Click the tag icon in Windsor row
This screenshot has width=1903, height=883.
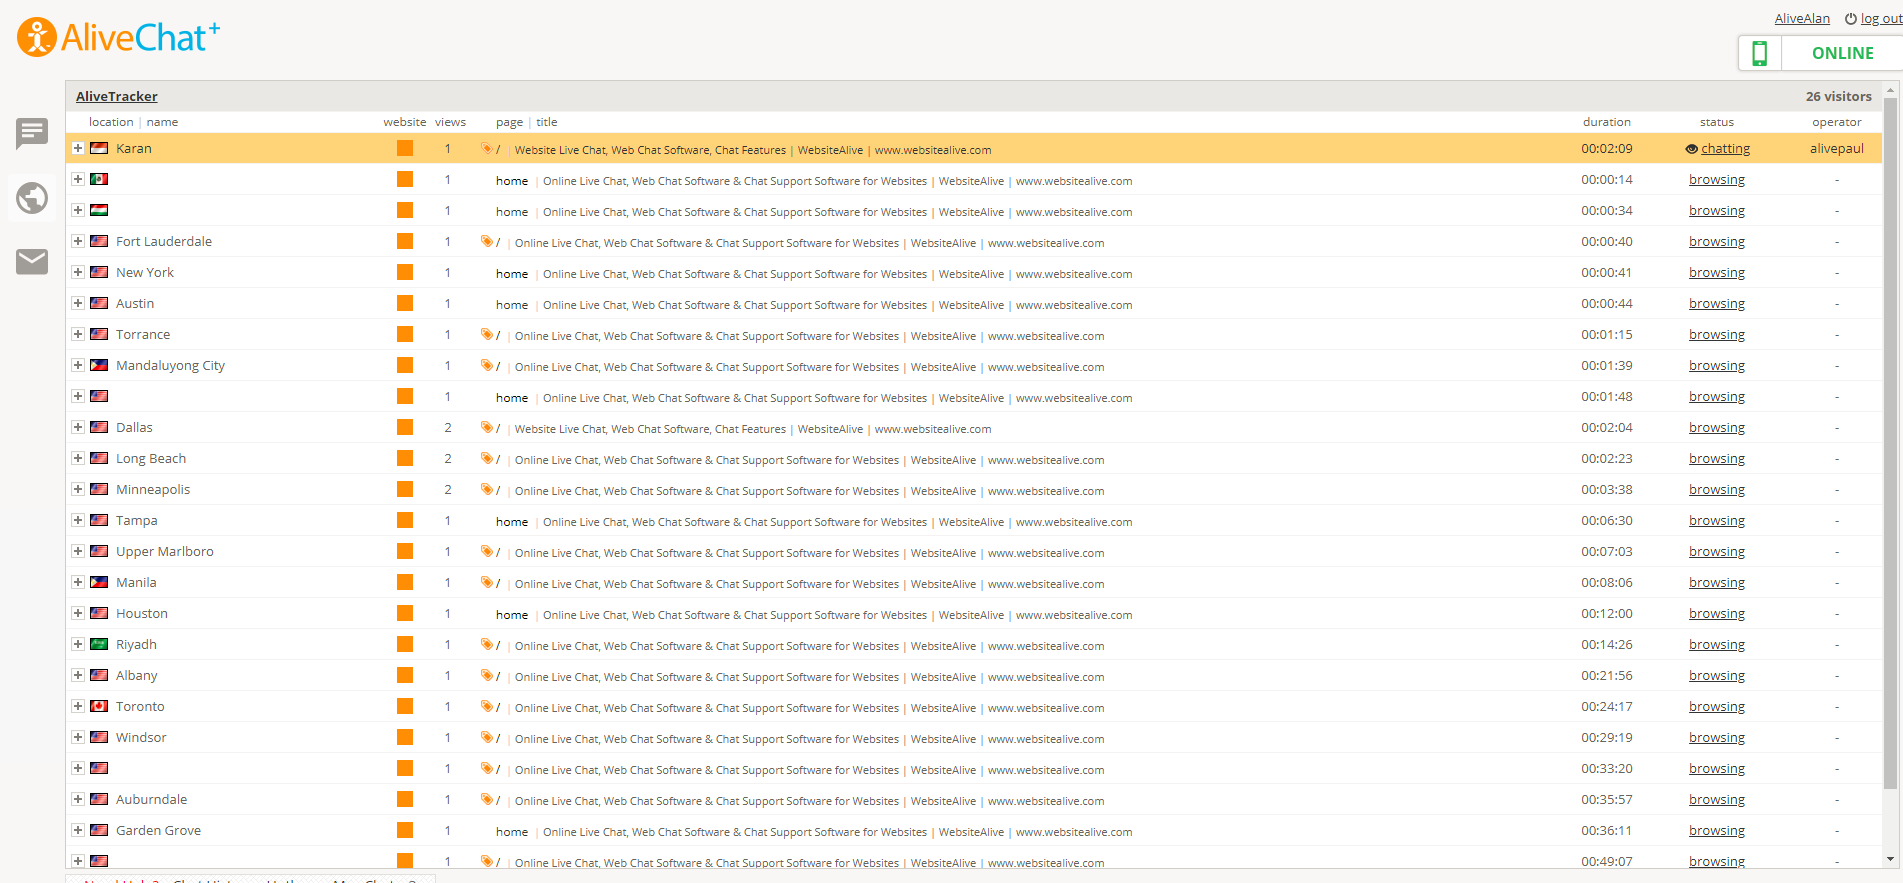coord(487,737)
